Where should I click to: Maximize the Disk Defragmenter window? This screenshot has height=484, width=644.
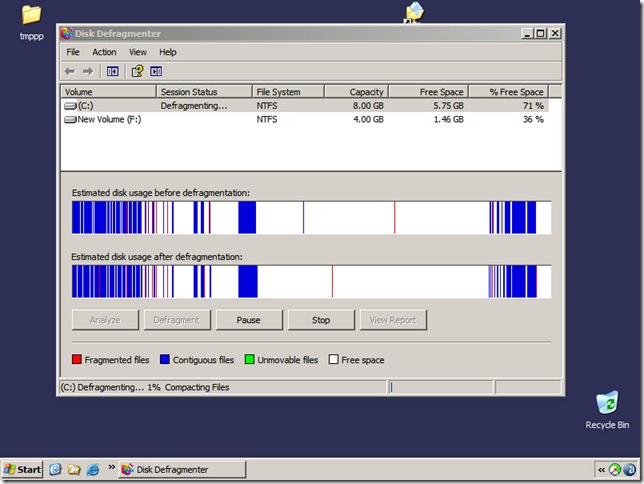coord(540,33)
